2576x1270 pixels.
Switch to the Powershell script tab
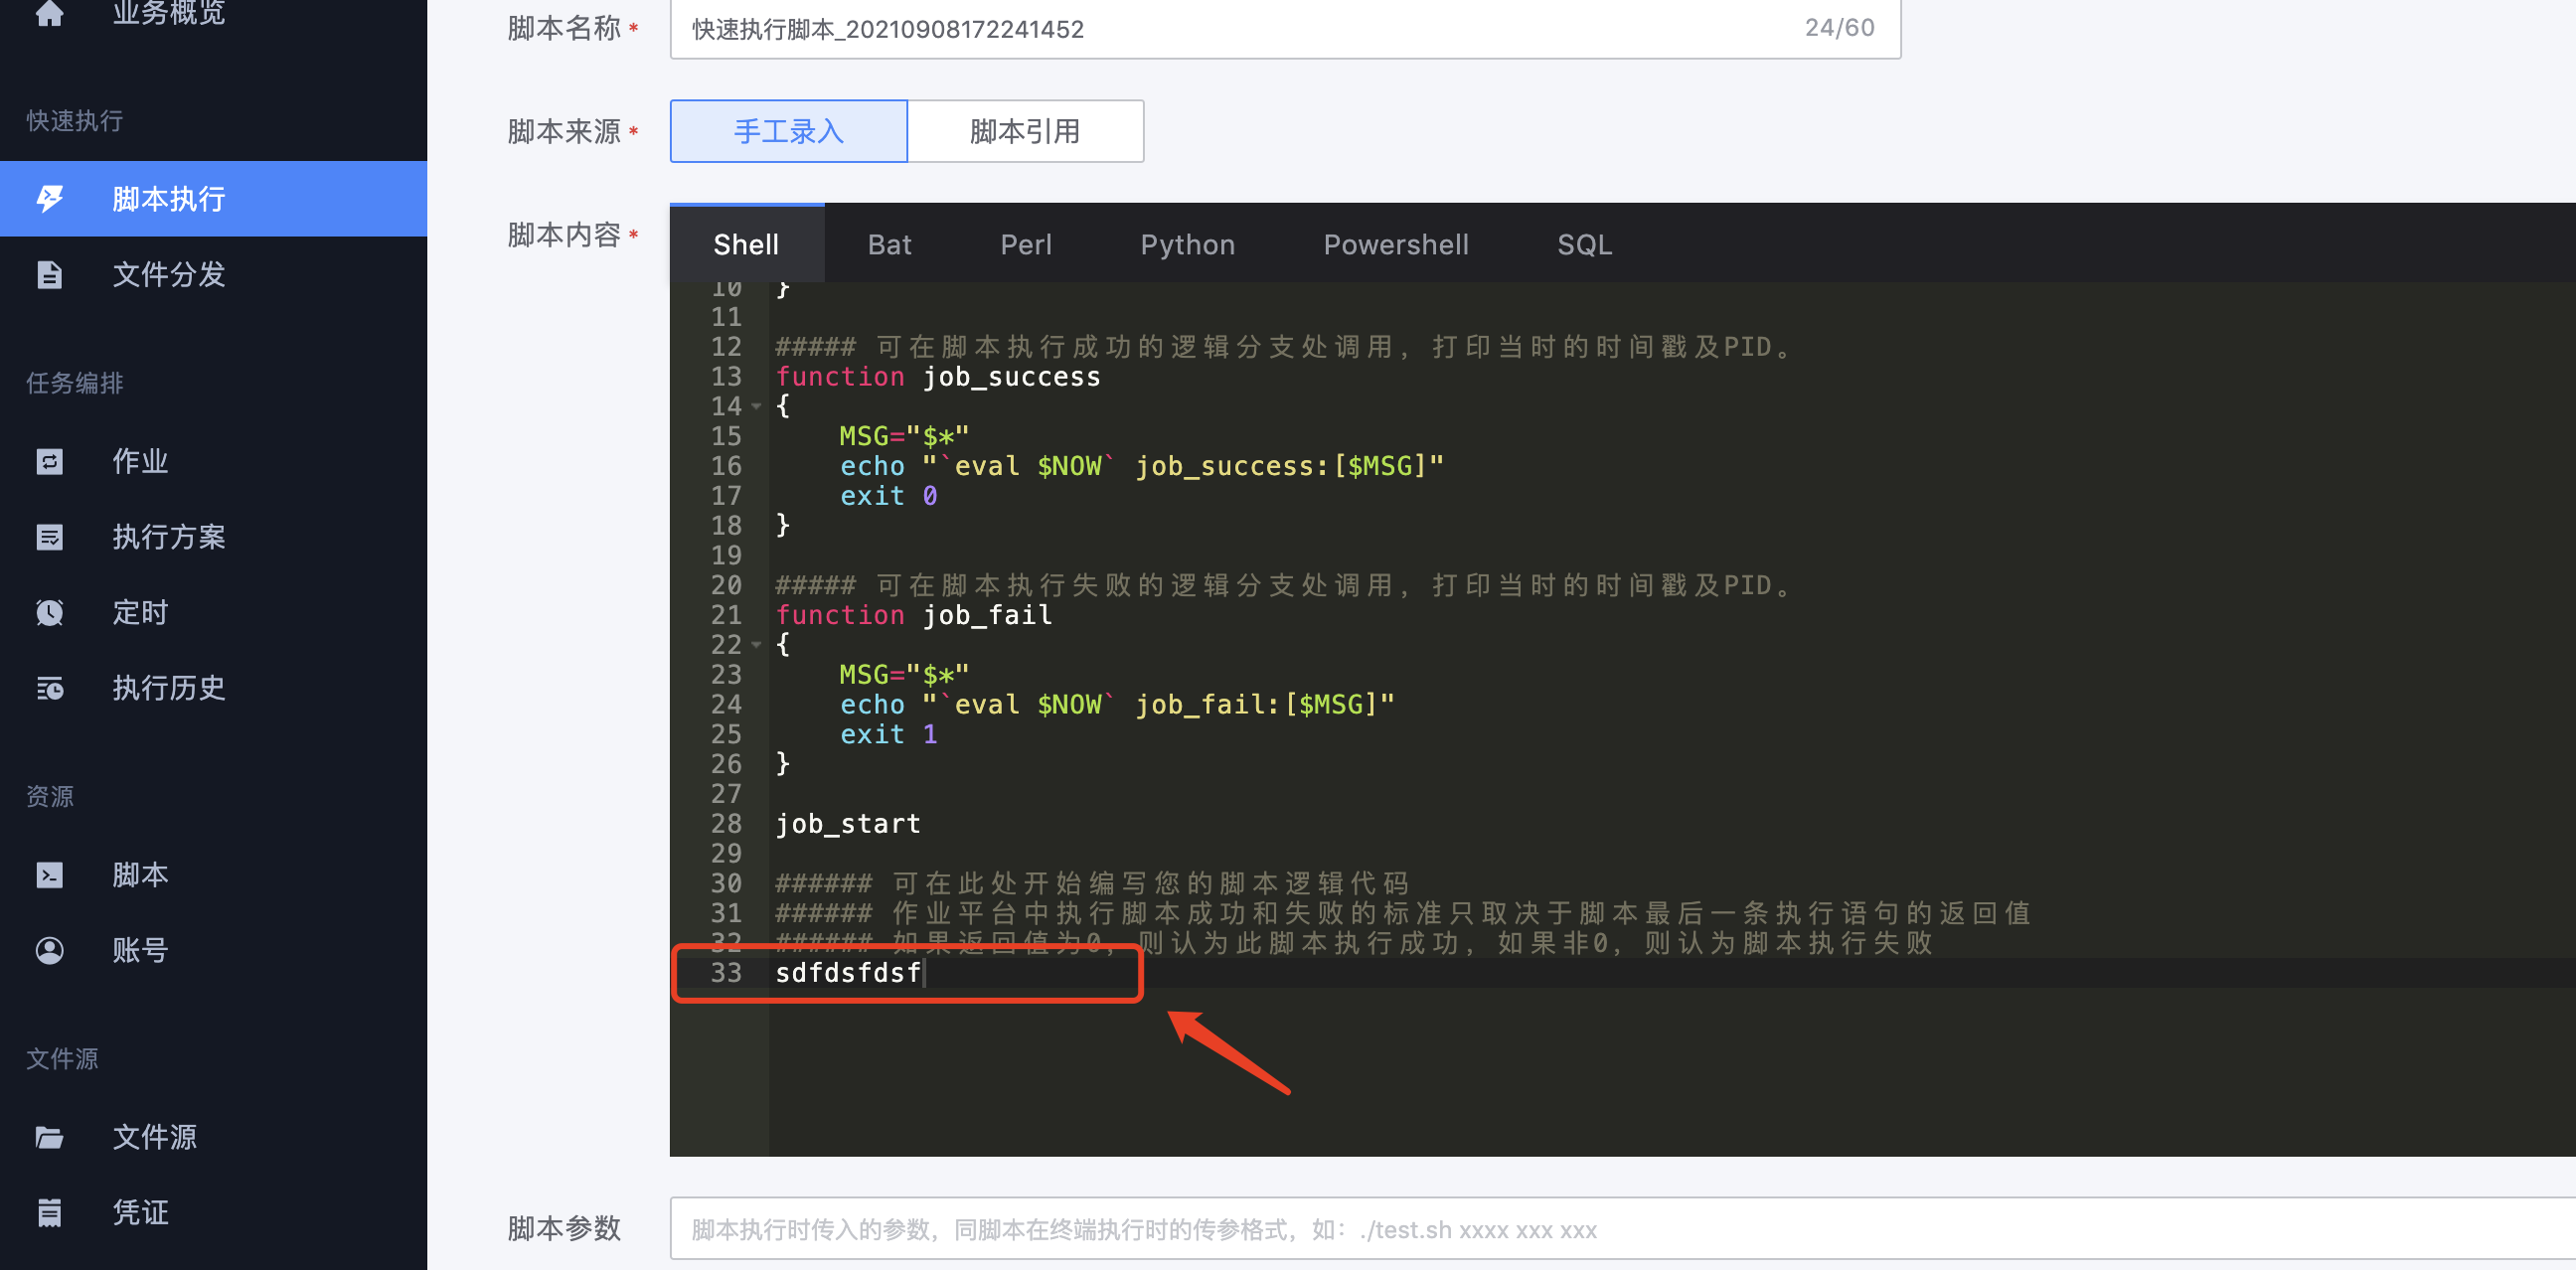click(x=1396, y=243)
